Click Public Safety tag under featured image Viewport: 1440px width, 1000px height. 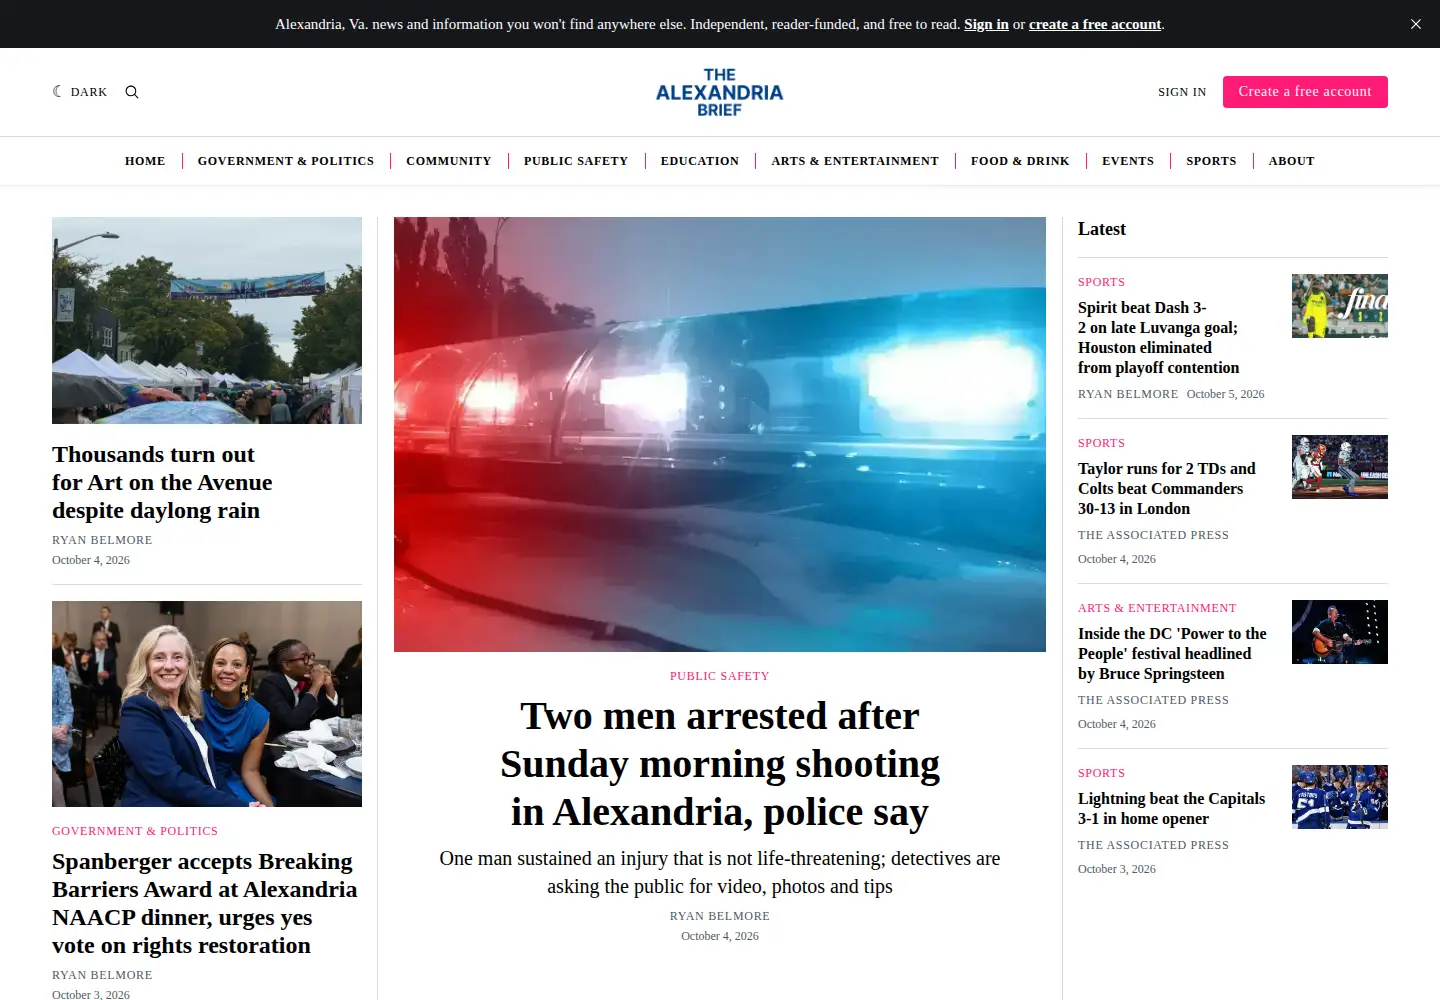coord(720,676)
